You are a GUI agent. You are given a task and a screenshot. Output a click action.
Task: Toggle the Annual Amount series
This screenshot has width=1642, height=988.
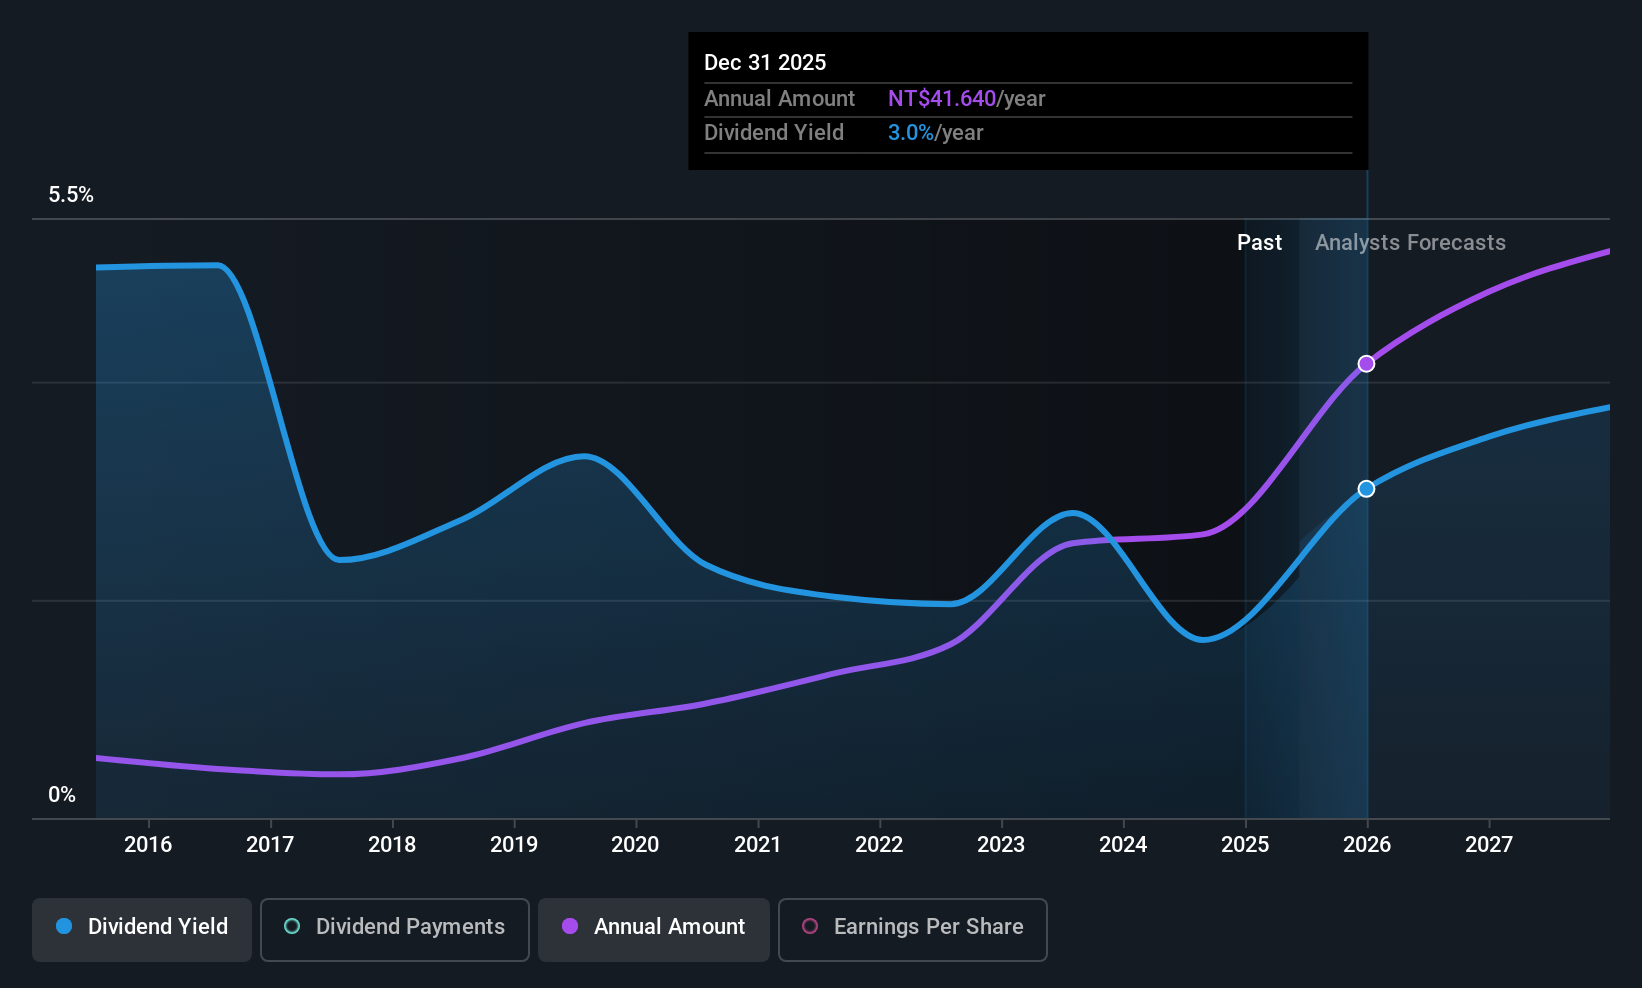point(654,930)
